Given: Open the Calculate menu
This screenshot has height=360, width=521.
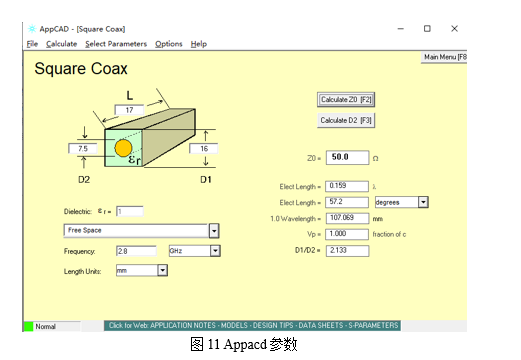Looking at the screenshot, I should [61, 44].
